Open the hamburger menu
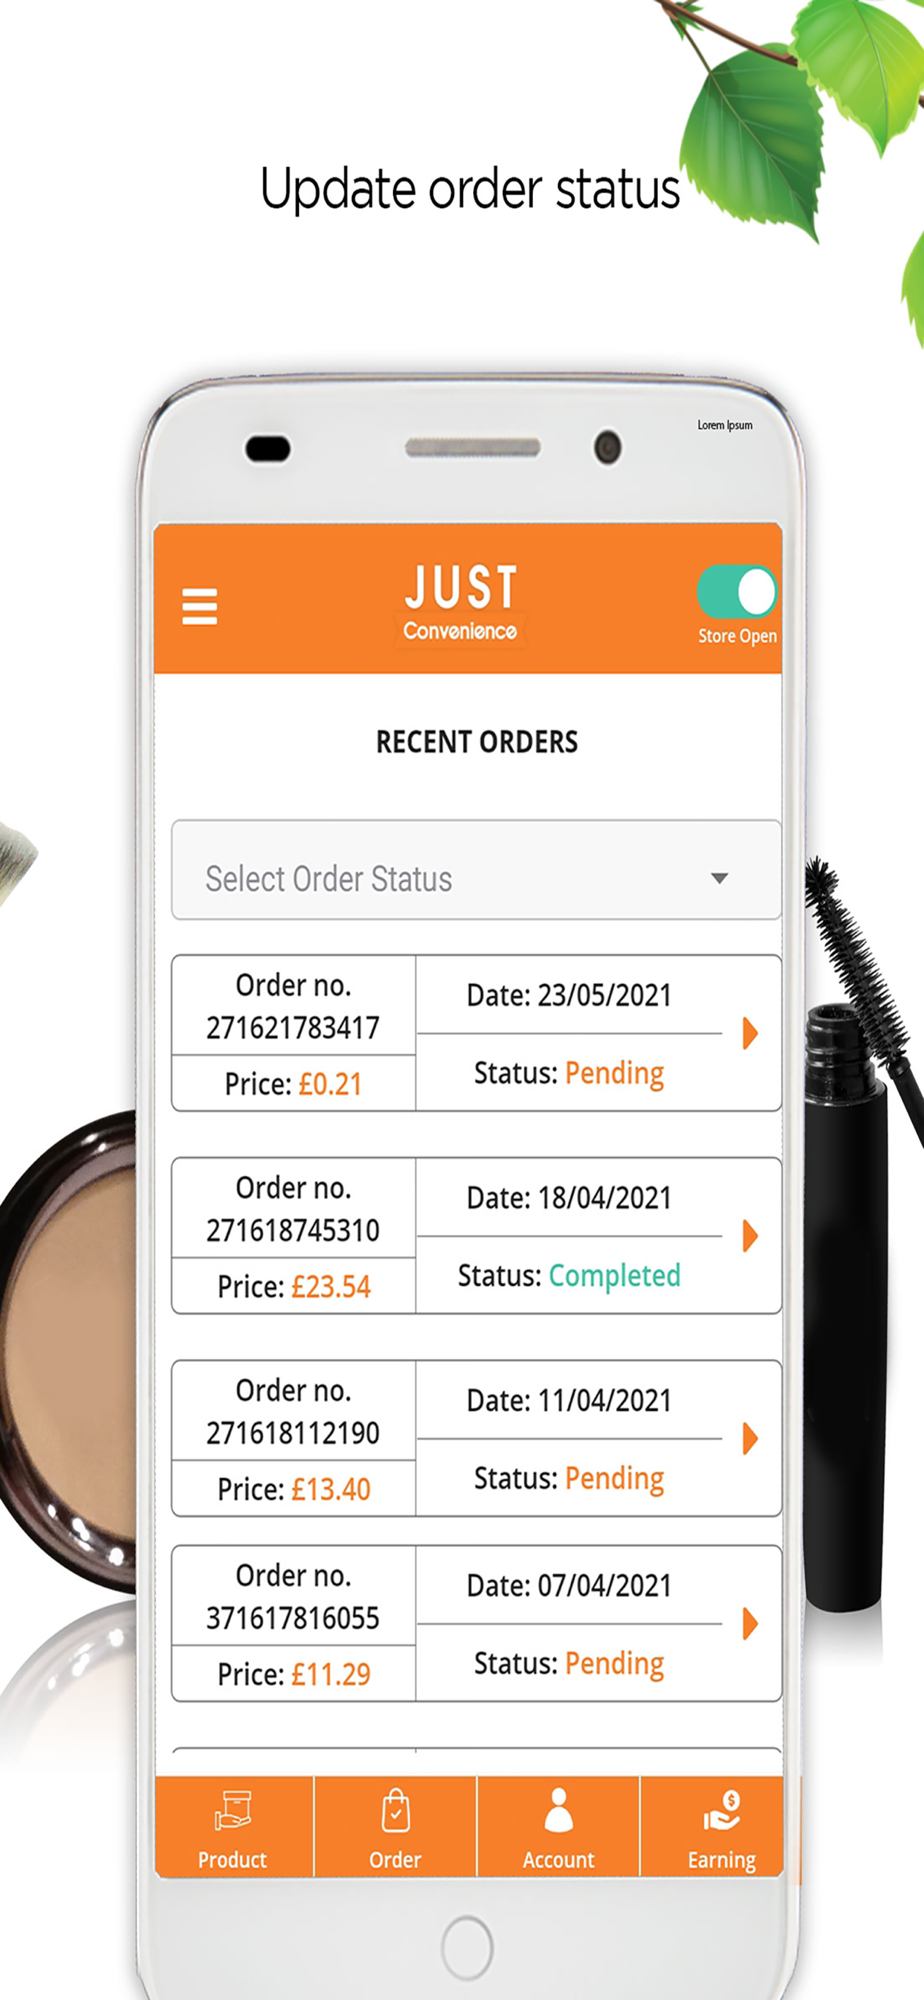The height and width of the screenshot is (2000, 924). [x=199, y=606]
